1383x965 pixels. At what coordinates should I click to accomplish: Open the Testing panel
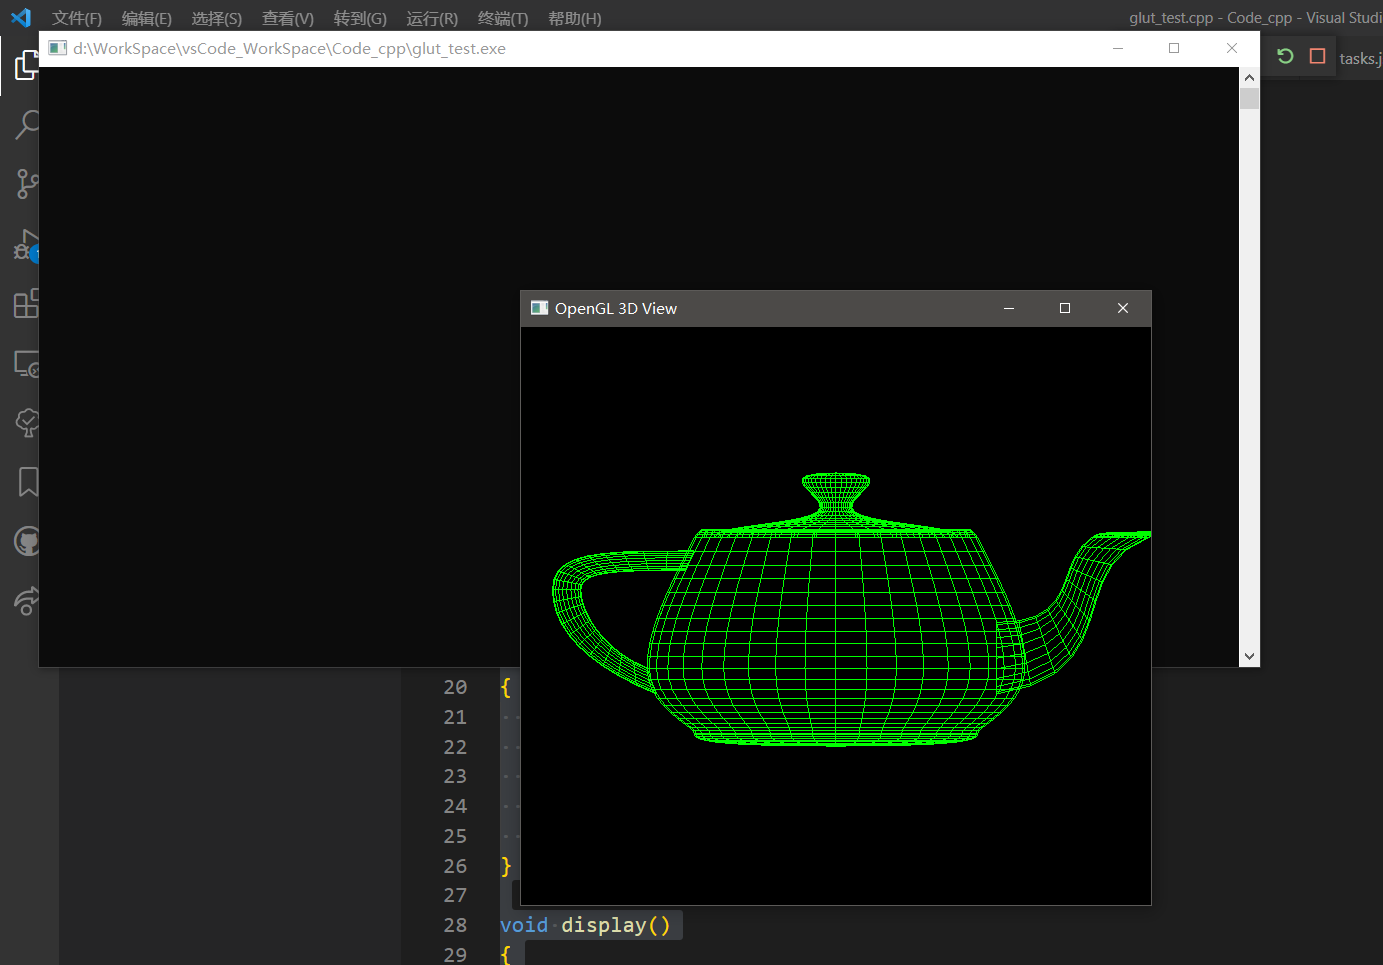(25, 423)
